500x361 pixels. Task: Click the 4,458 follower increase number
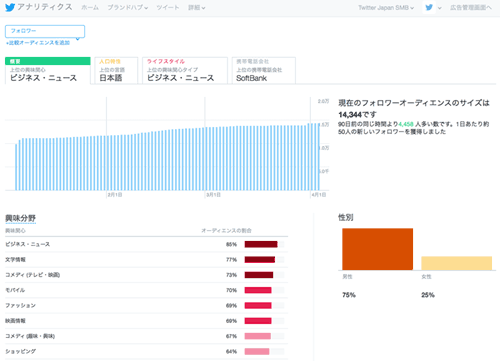point(406,124)
